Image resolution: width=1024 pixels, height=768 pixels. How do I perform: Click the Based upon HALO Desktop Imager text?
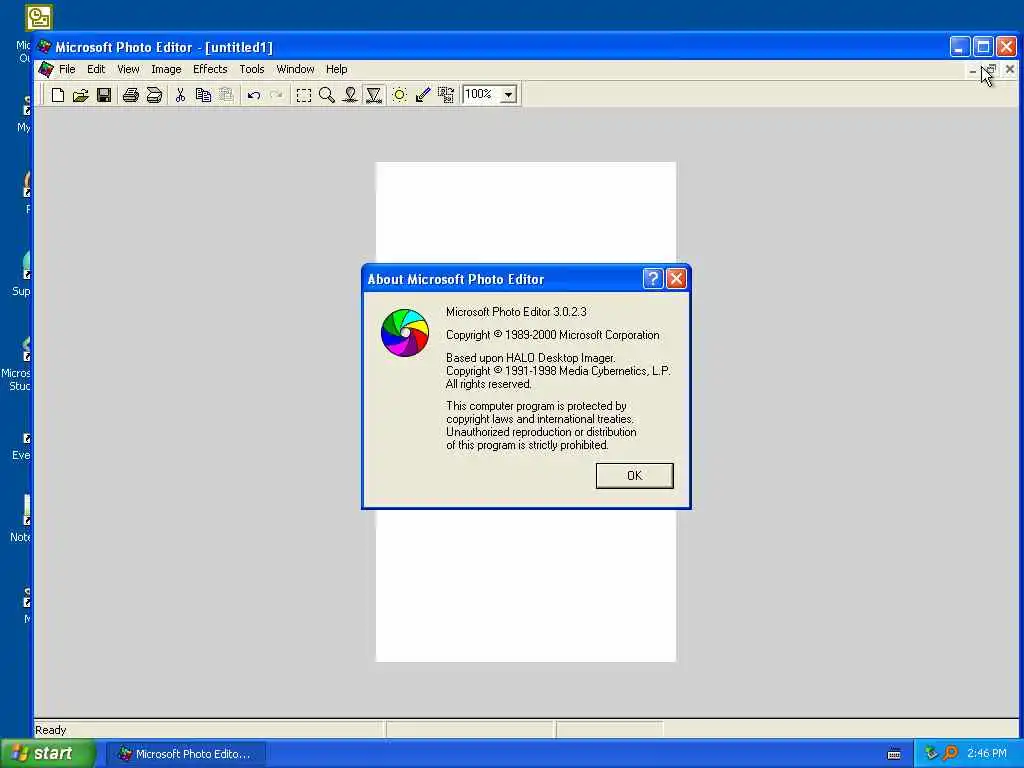(x=530, y=358)
